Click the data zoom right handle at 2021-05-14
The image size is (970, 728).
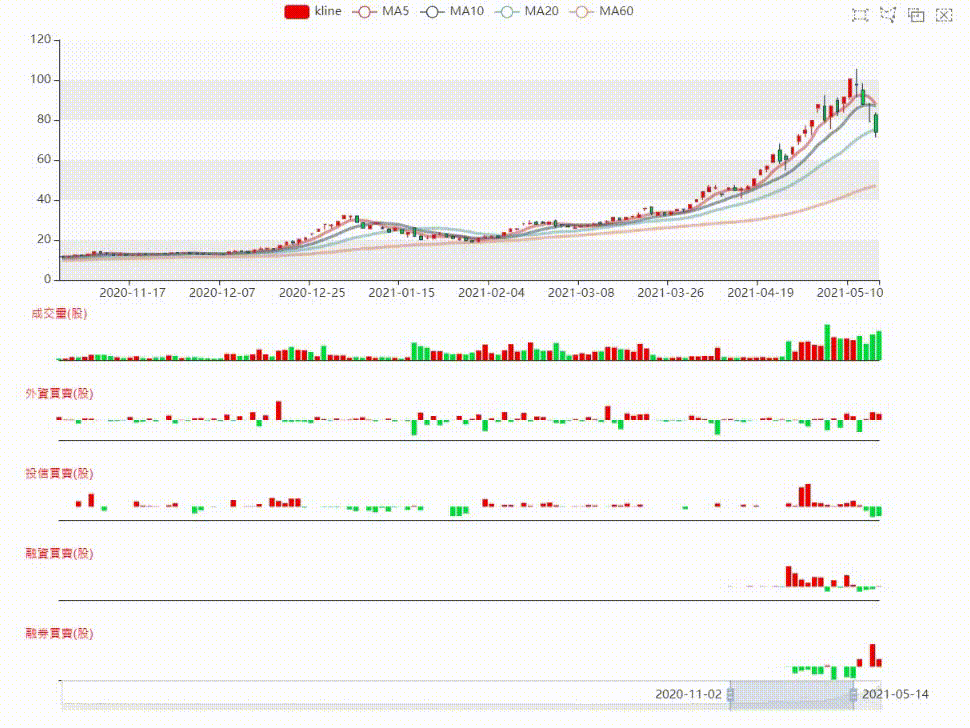point(853,695)
